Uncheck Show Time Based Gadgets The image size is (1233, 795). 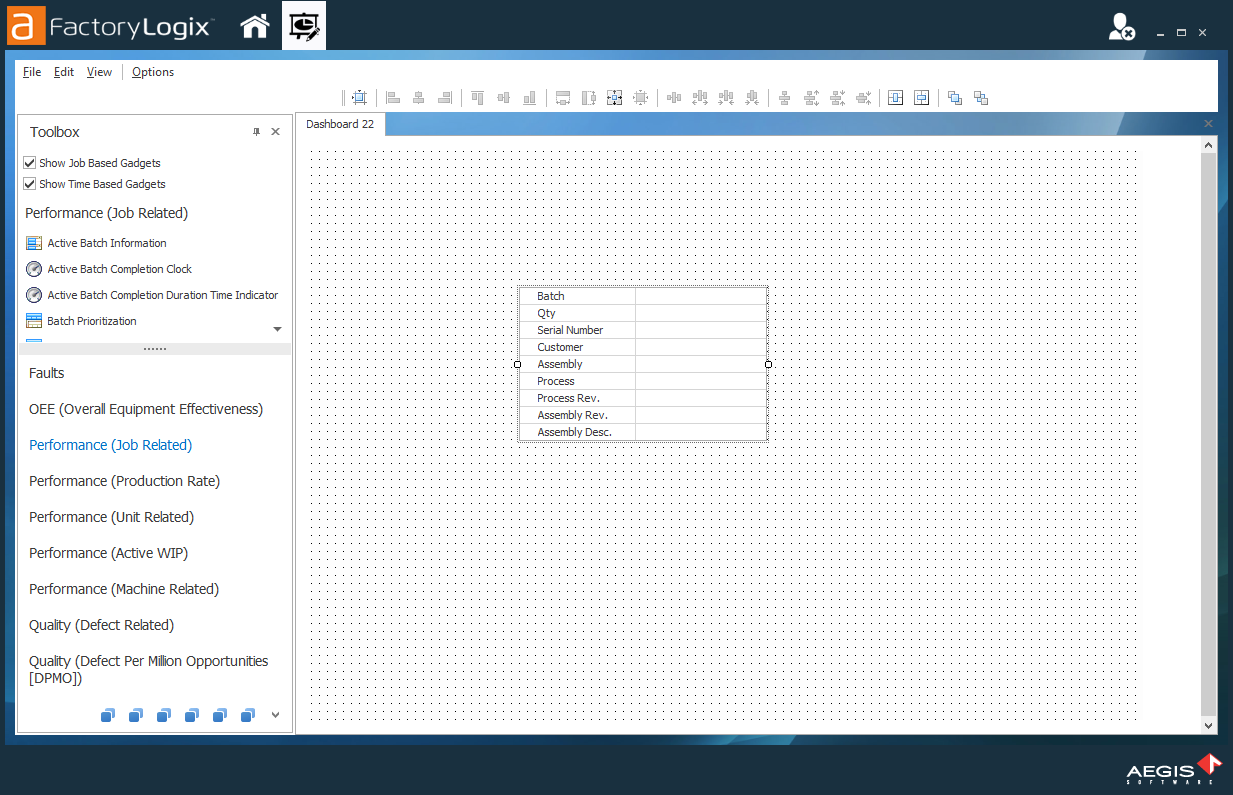[30, 183]
